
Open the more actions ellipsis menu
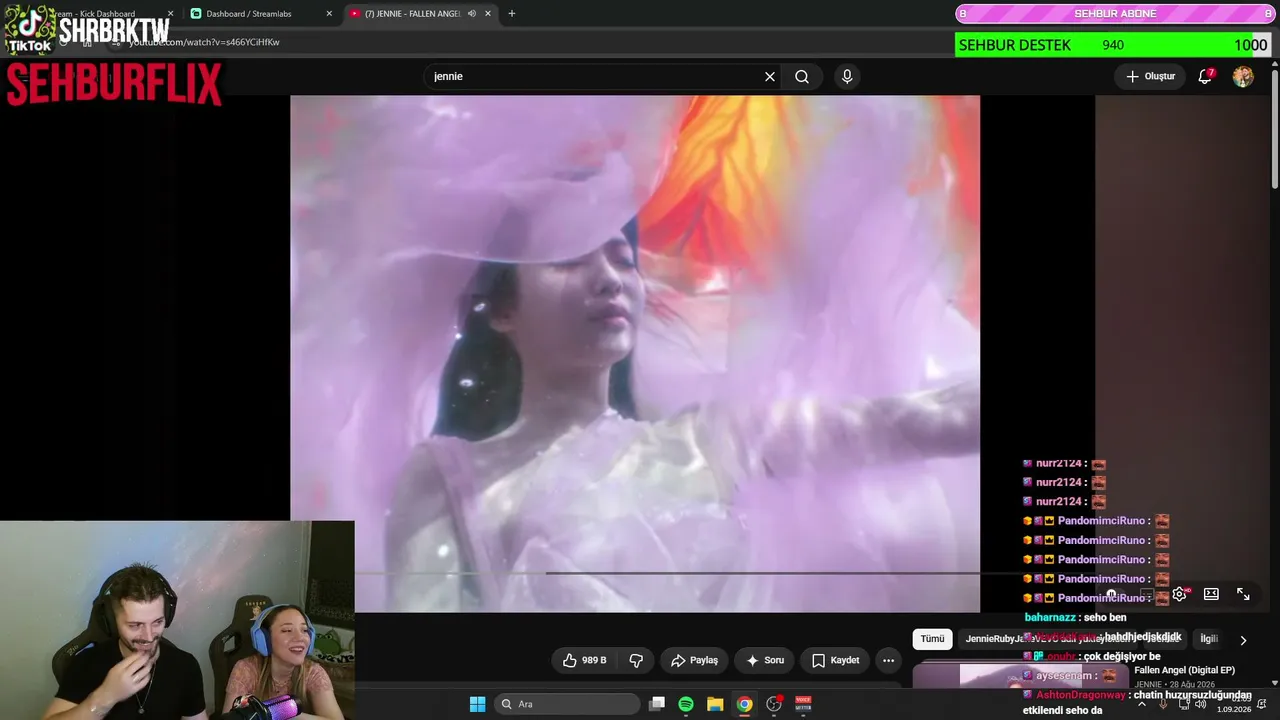888,660
